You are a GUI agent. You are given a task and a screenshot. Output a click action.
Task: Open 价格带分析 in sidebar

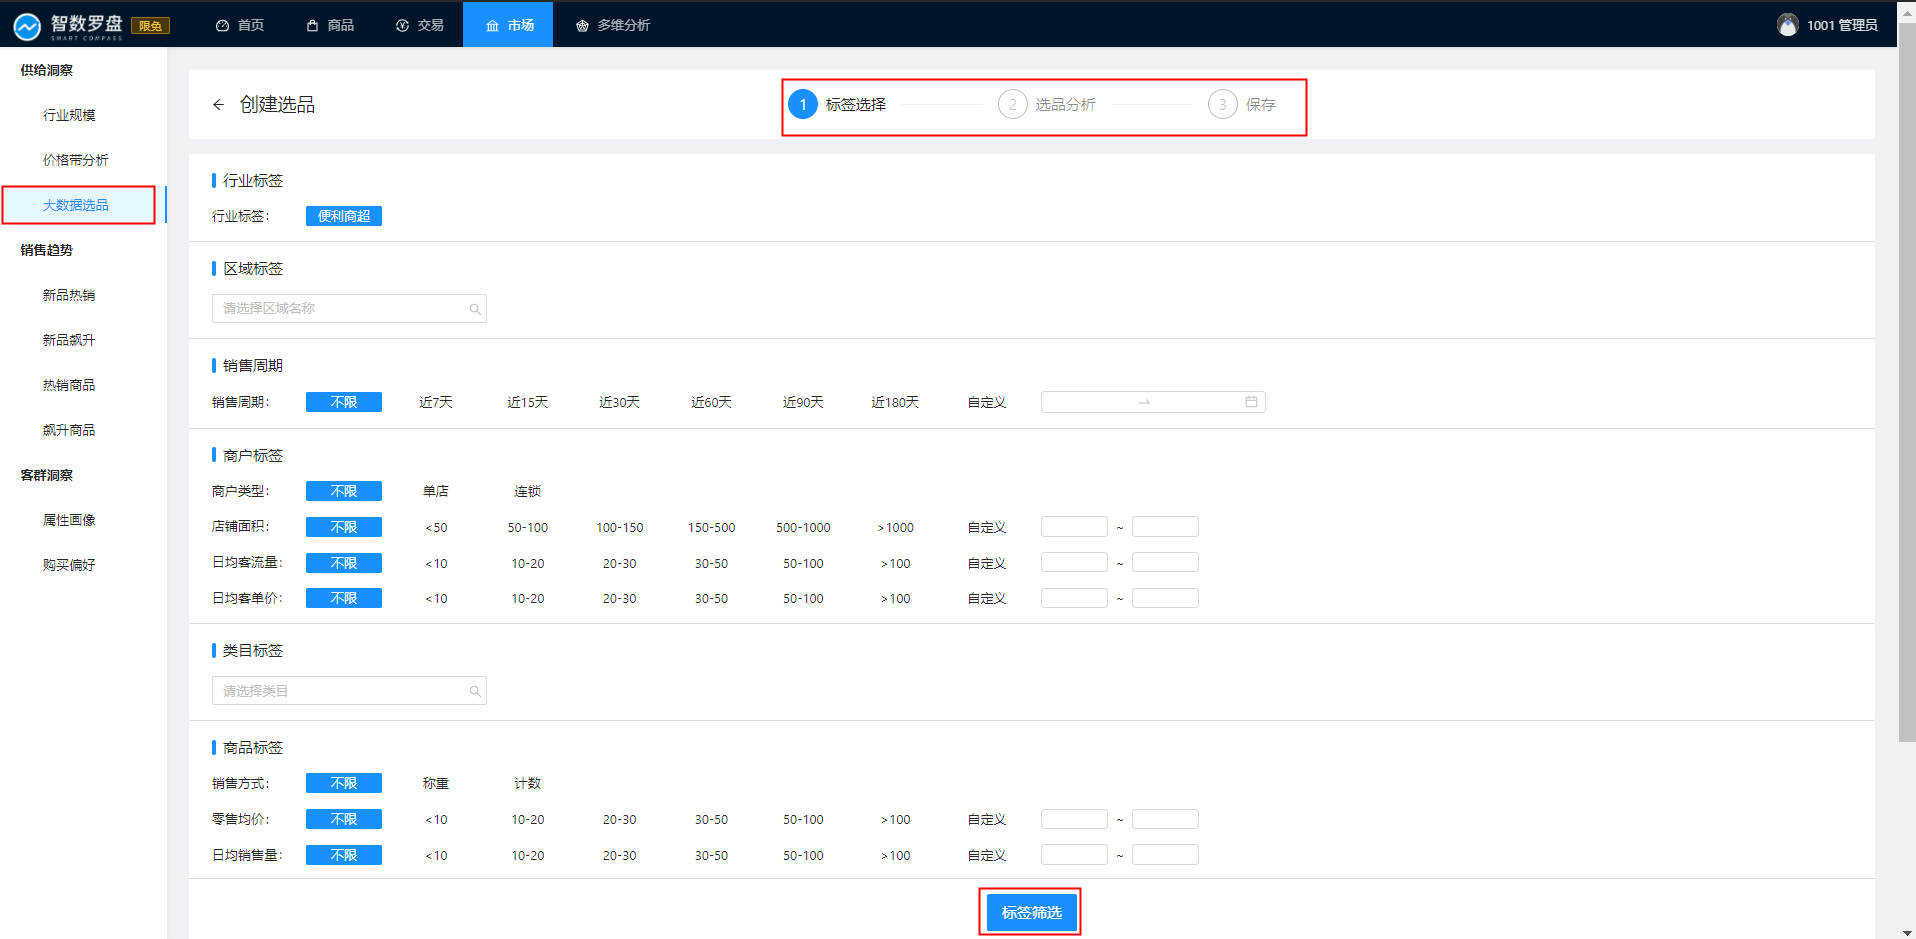point(75,160)
